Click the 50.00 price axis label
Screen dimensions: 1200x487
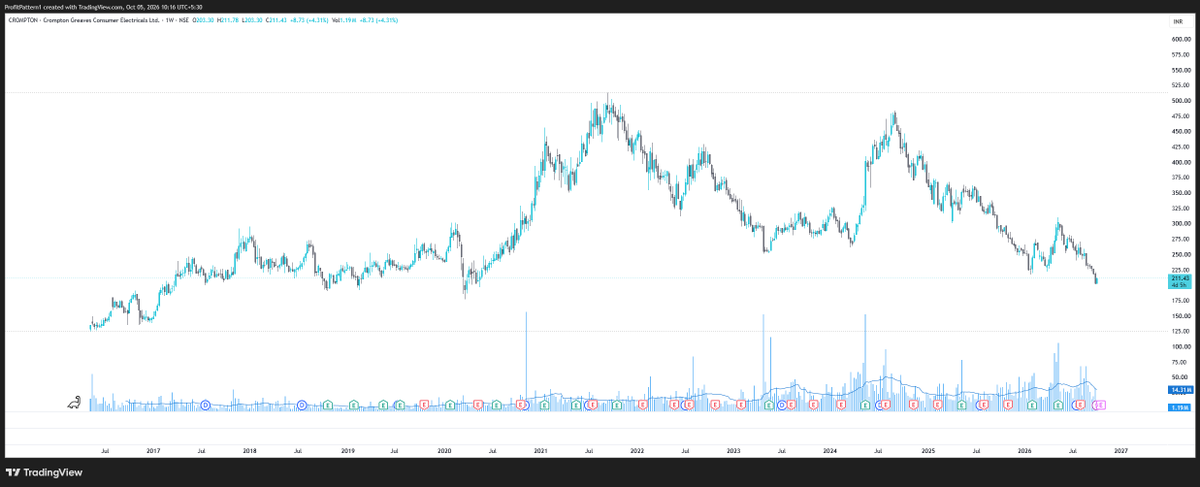[x=1180, y=377]
